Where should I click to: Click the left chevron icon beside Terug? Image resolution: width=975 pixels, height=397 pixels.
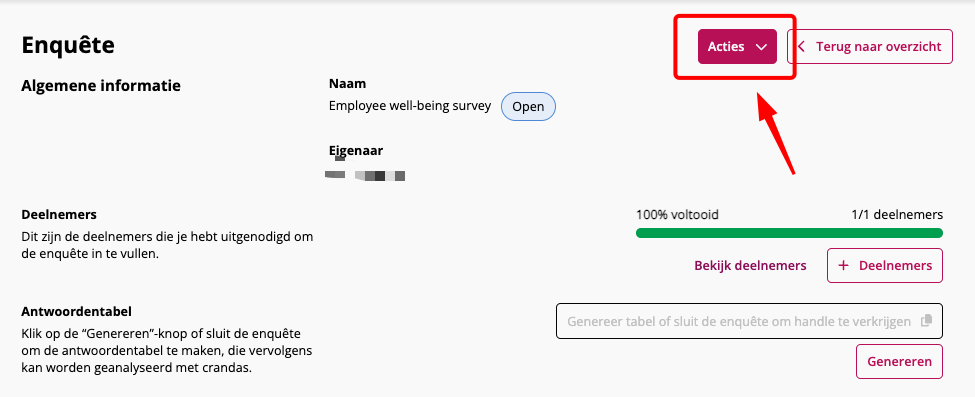point(802,47)
